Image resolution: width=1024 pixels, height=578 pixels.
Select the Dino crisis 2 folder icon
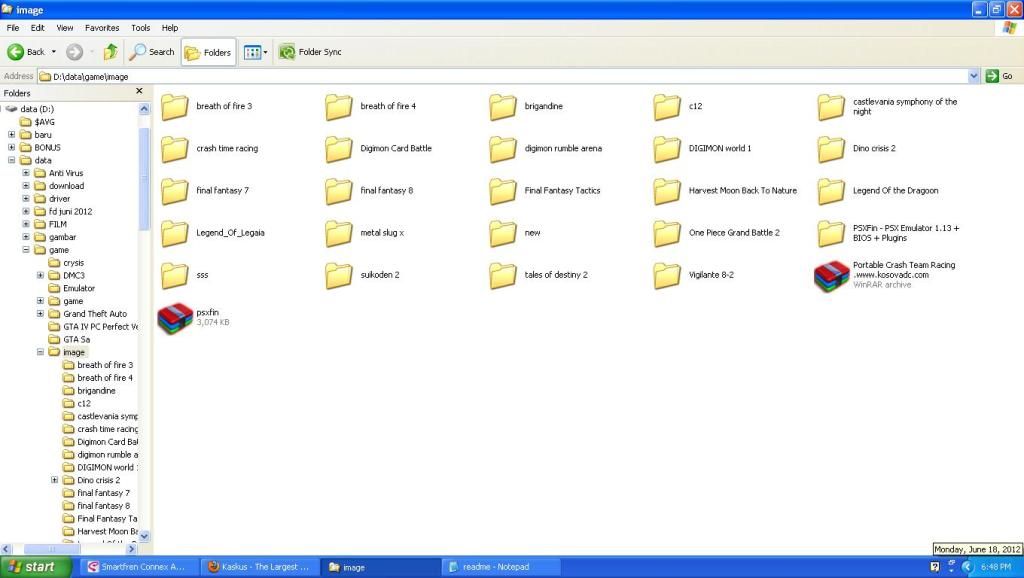[x=831, y=149]
